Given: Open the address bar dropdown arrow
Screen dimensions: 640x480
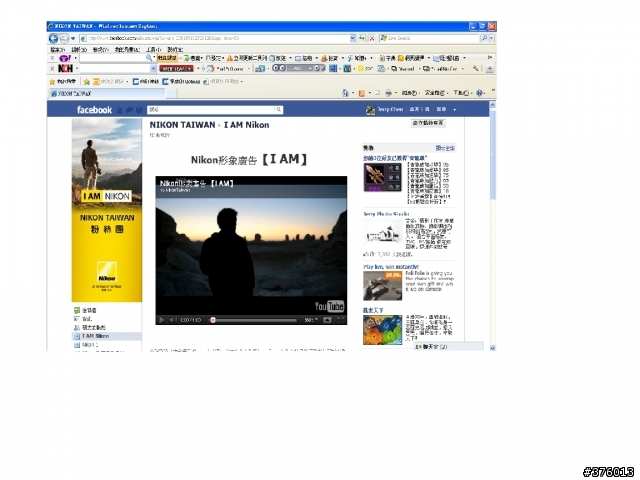Looking at the screenshot, I should click(353, 38).
